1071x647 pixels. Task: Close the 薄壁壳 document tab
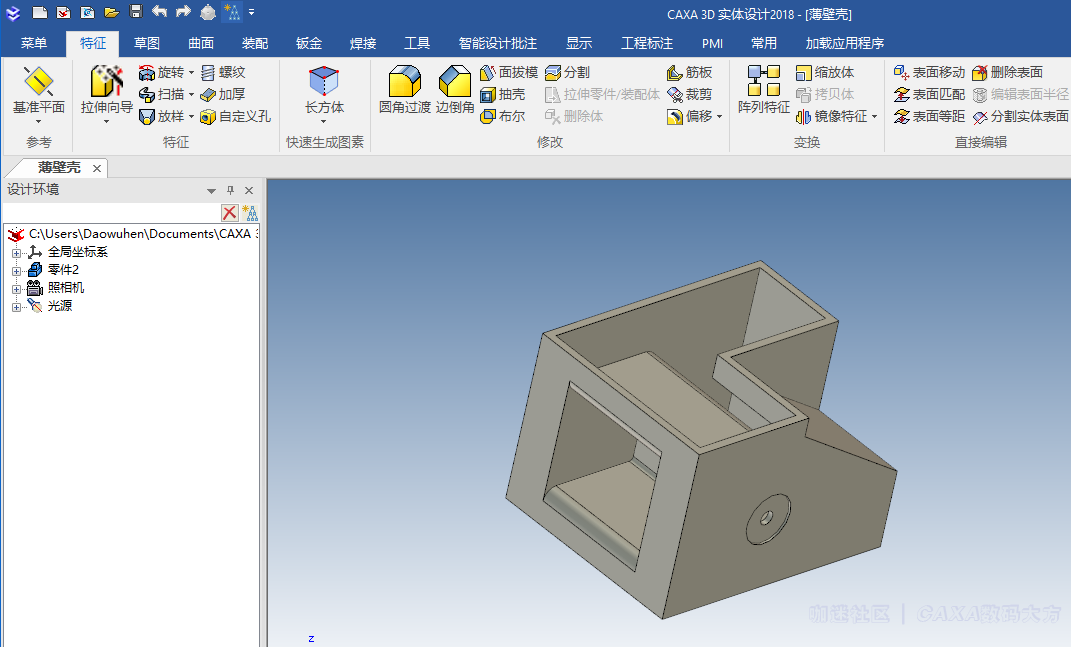coord(97,168)
